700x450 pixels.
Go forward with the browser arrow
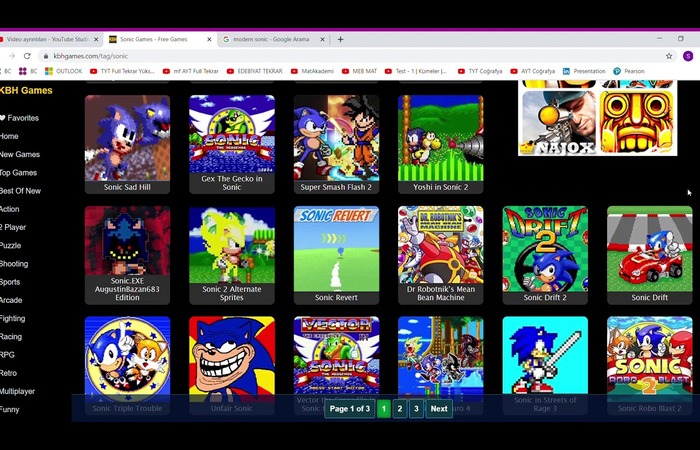point(12,56)
